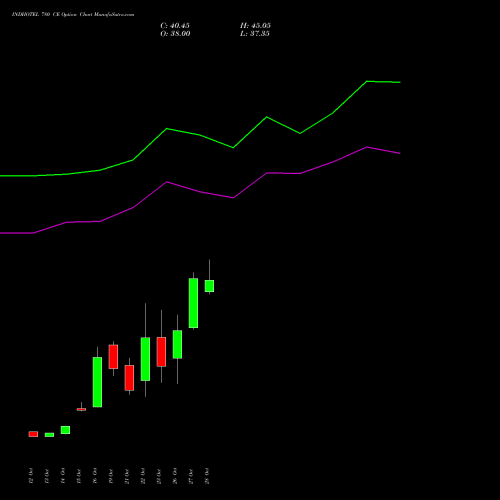This screenshot has width=500, height=500.
Task: Click the green candle for 22 Oct
Action: click(x=145, y=359)
